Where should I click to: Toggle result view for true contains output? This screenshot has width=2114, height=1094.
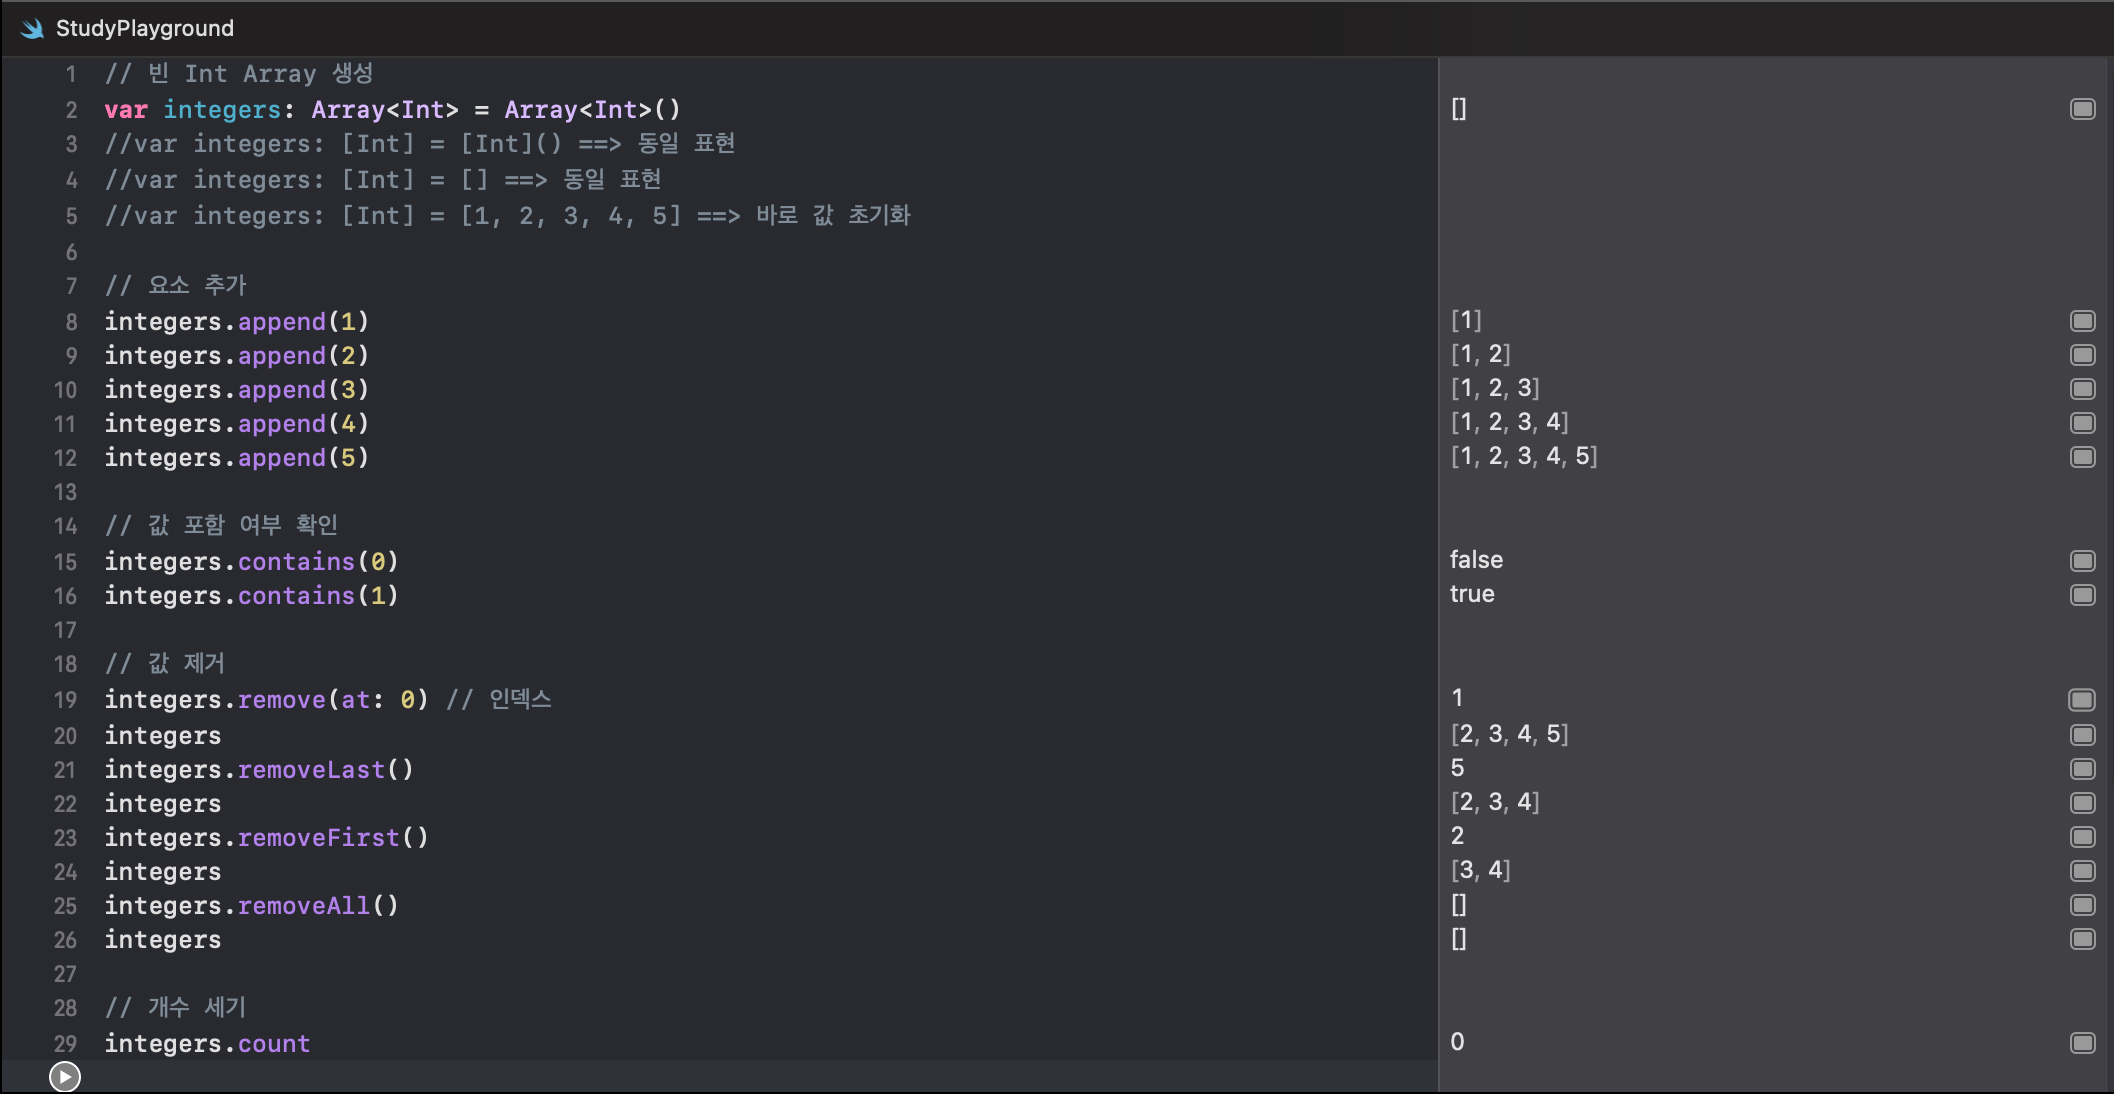2082,595
